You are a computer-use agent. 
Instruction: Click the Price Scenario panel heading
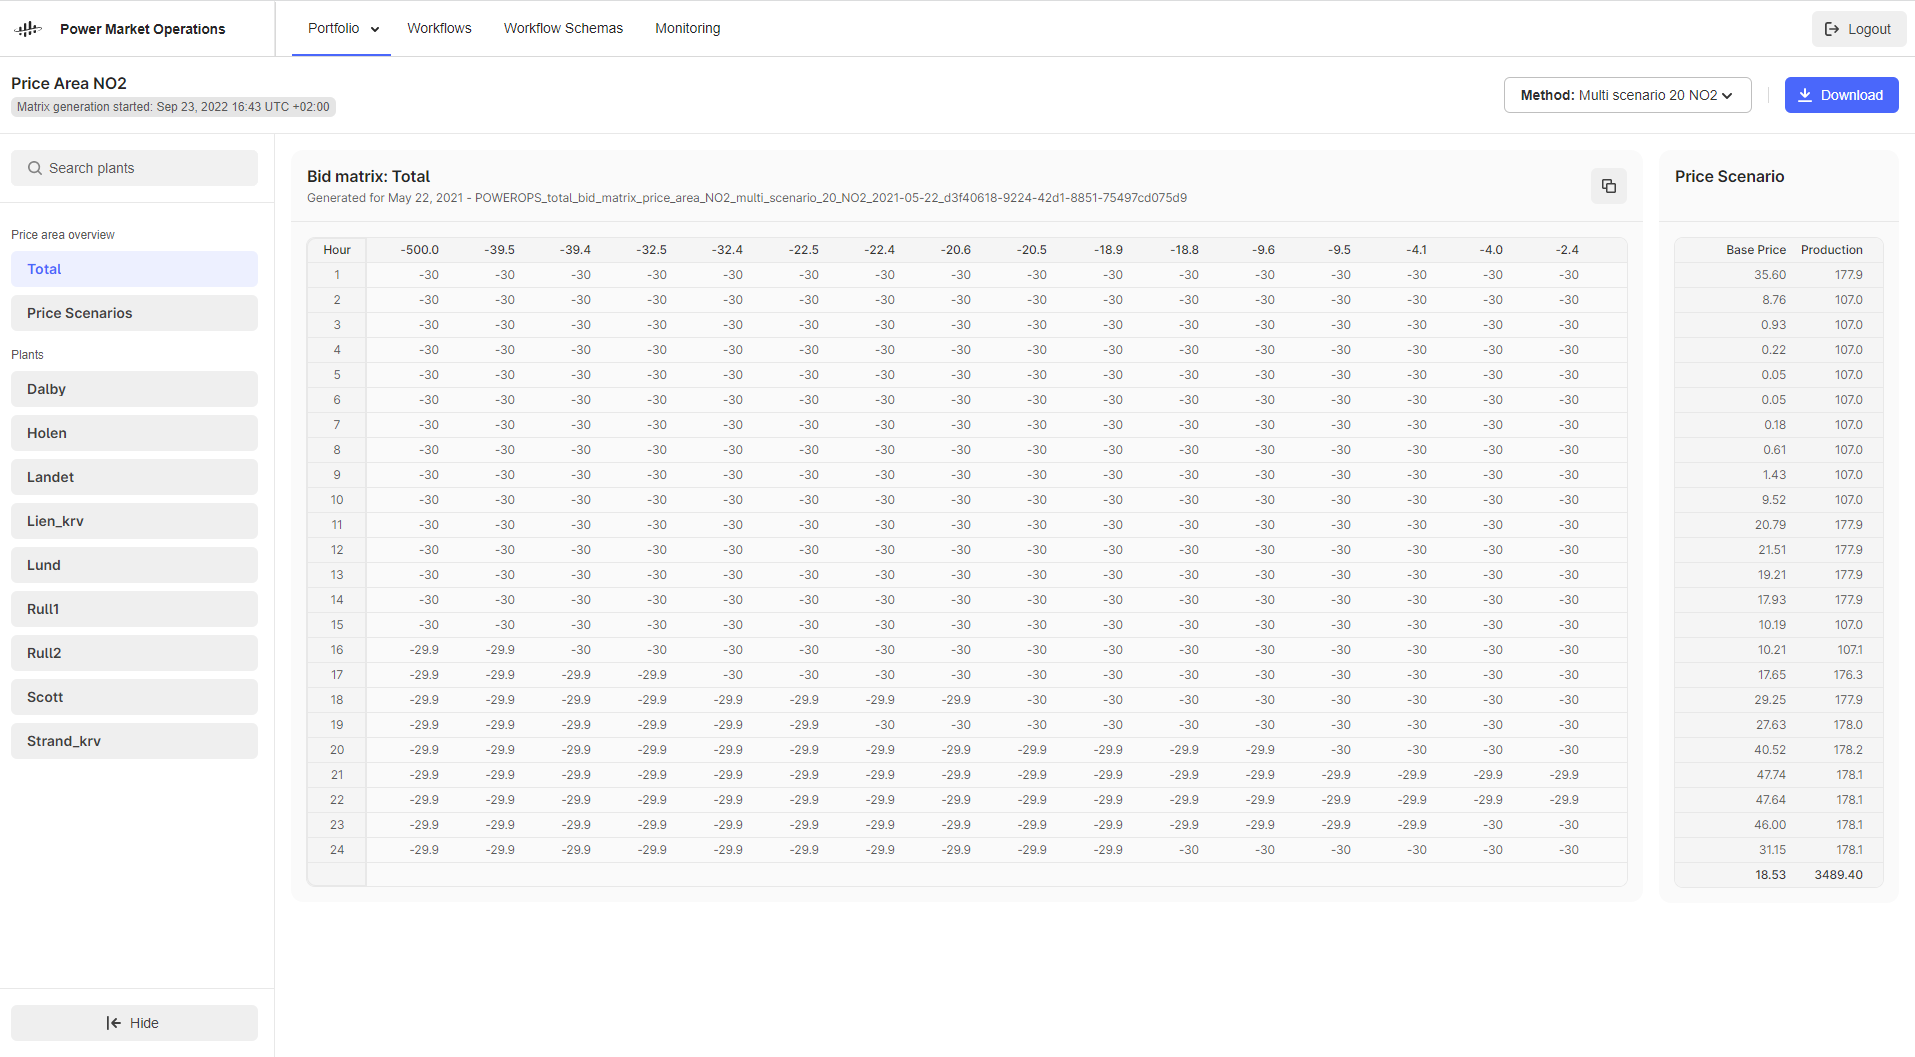pyautogui.click(x=1730, y=176)
